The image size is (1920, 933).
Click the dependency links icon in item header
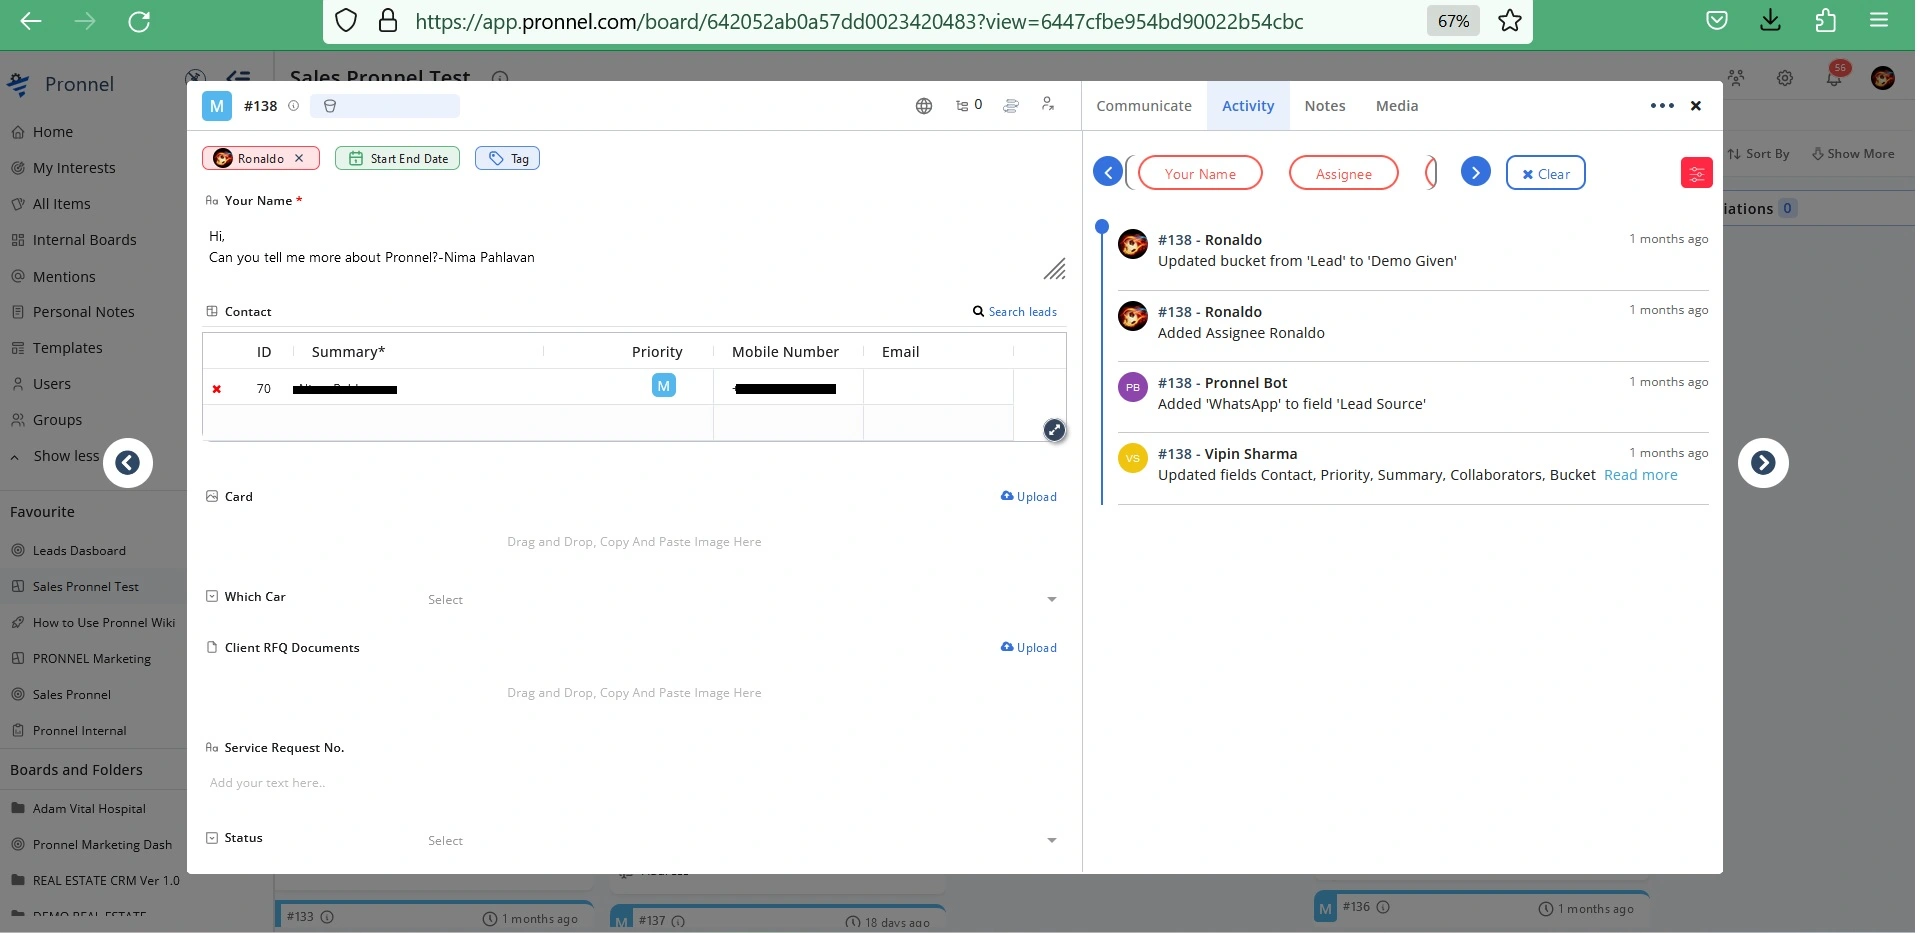click(1011, 105)
